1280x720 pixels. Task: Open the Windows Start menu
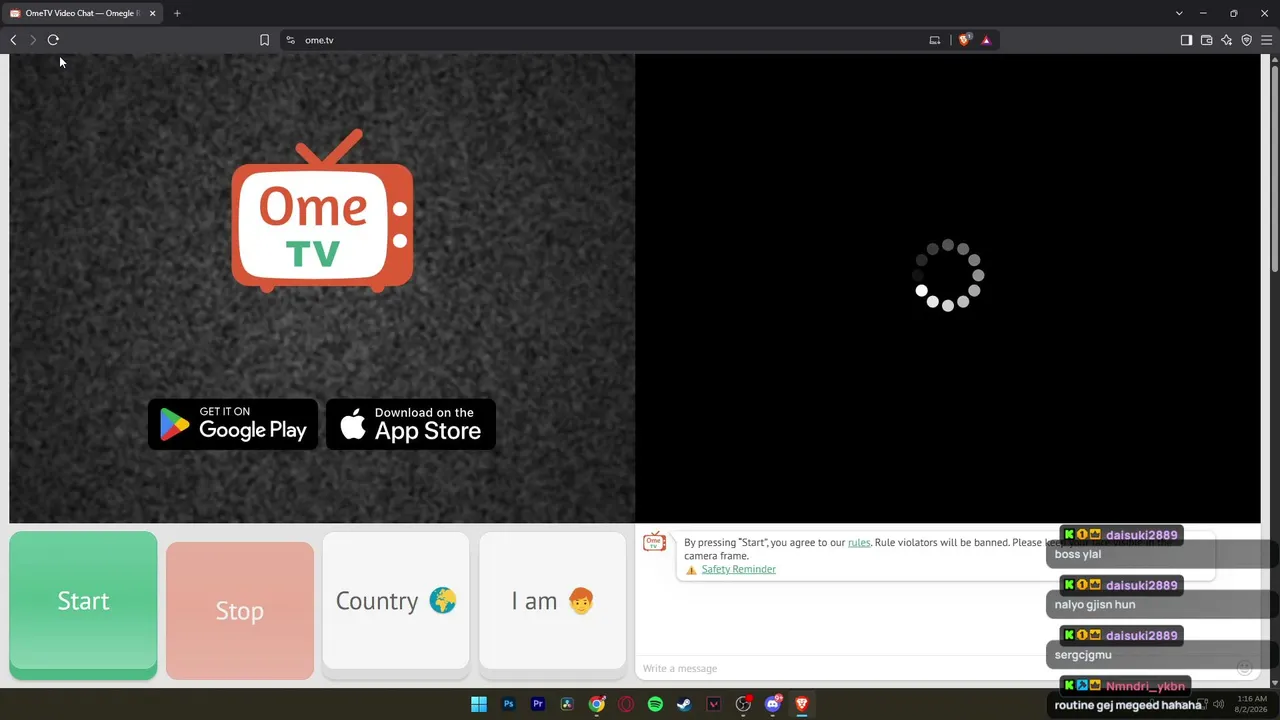479,704
